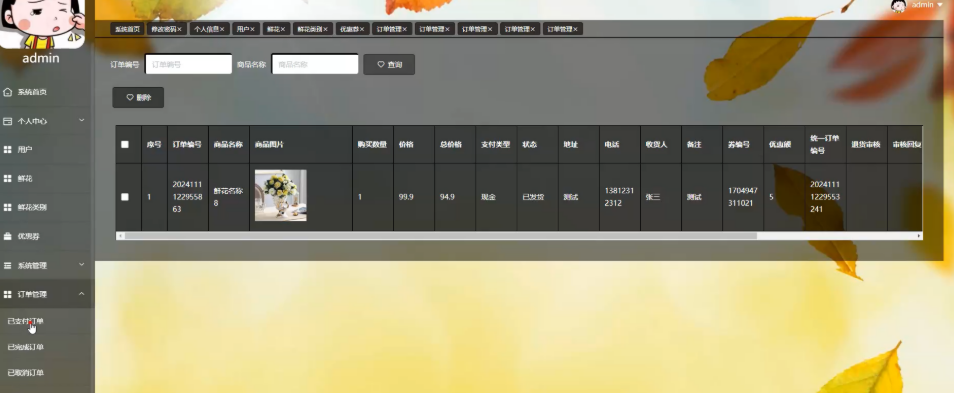Click the 个人中心 card icon in sidebar
This screenshot has width=954, height=393.
pos(8,121)
